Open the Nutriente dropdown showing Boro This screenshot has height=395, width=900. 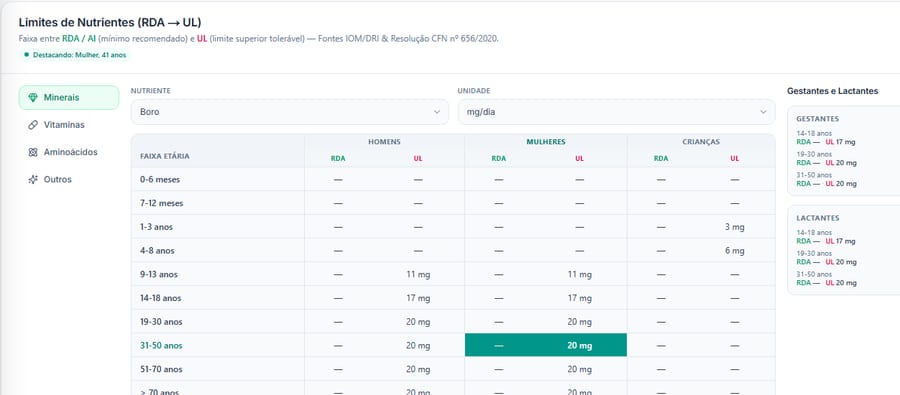click(289, 112)
